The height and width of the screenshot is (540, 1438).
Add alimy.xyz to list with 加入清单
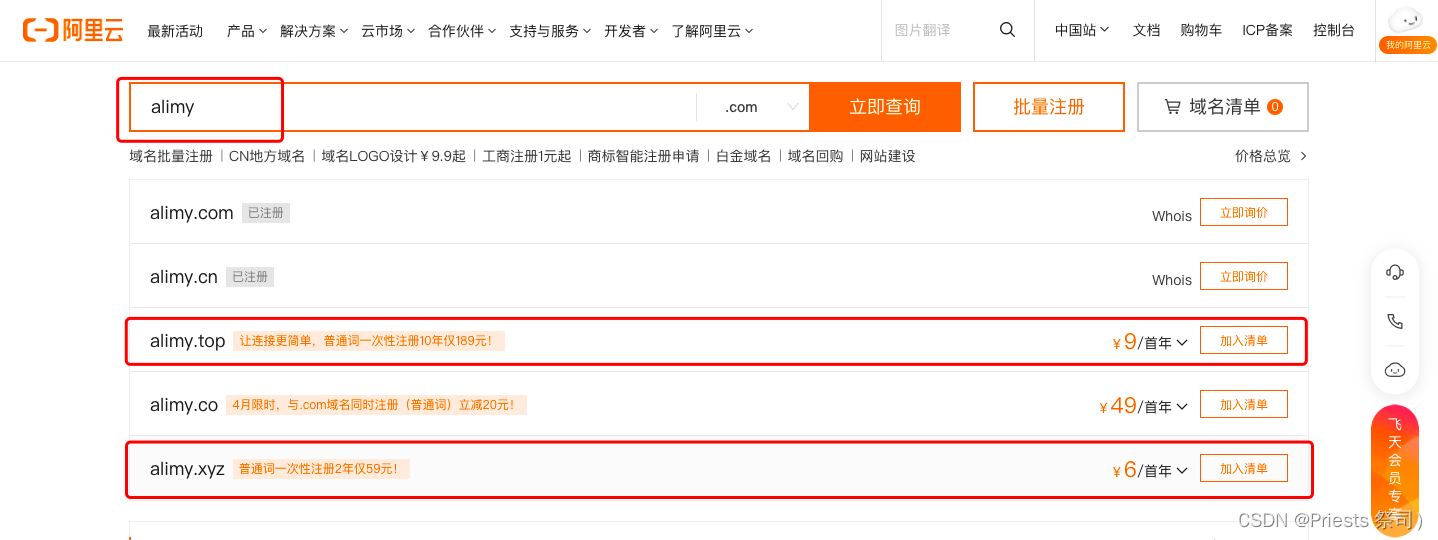[1244, 468]
